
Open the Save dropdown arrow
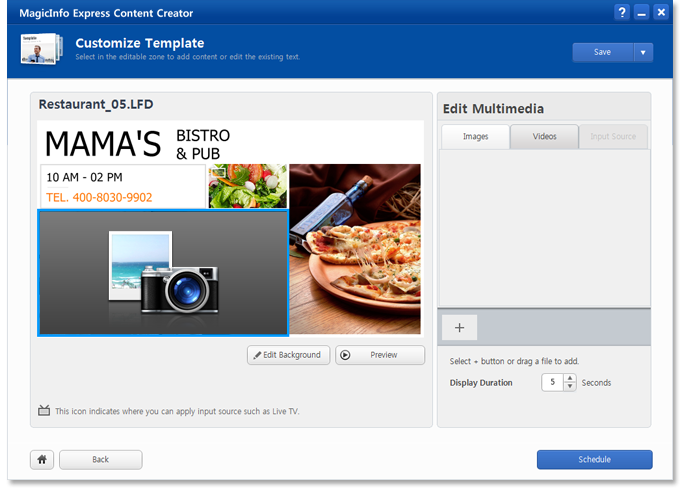643,52
